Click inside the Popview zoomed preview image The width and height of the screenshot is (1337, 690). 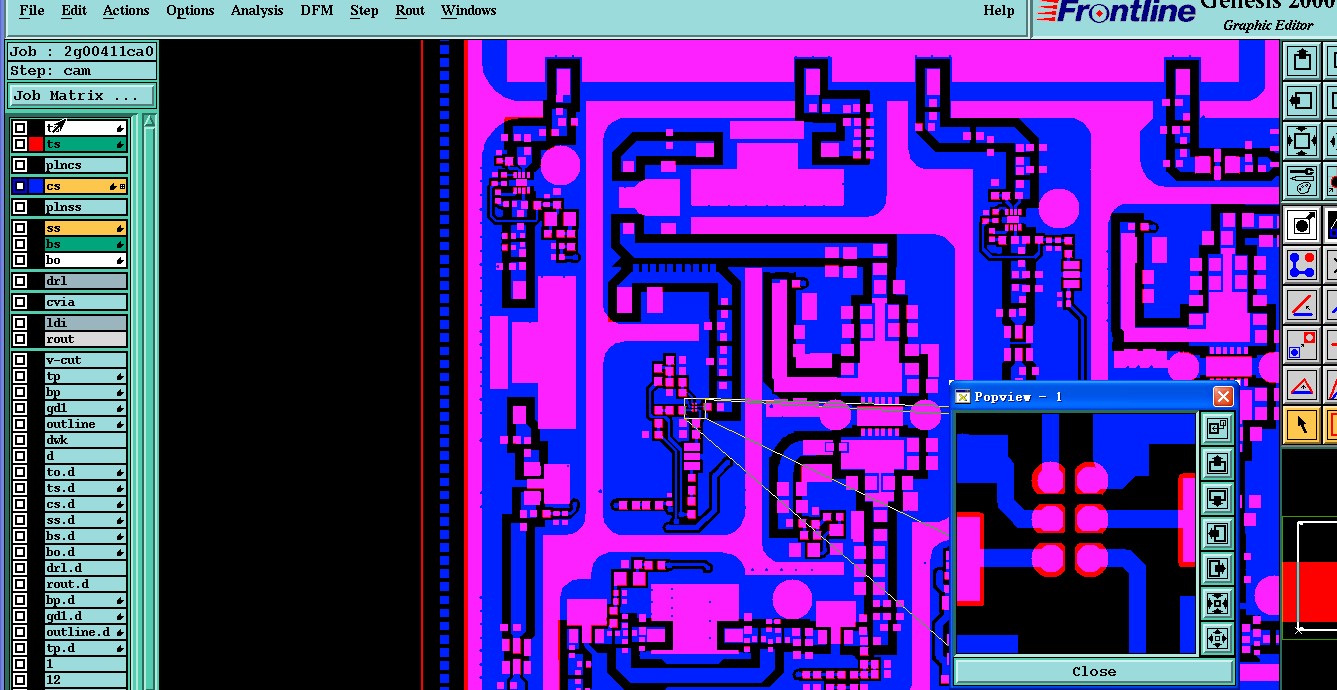1076,533
